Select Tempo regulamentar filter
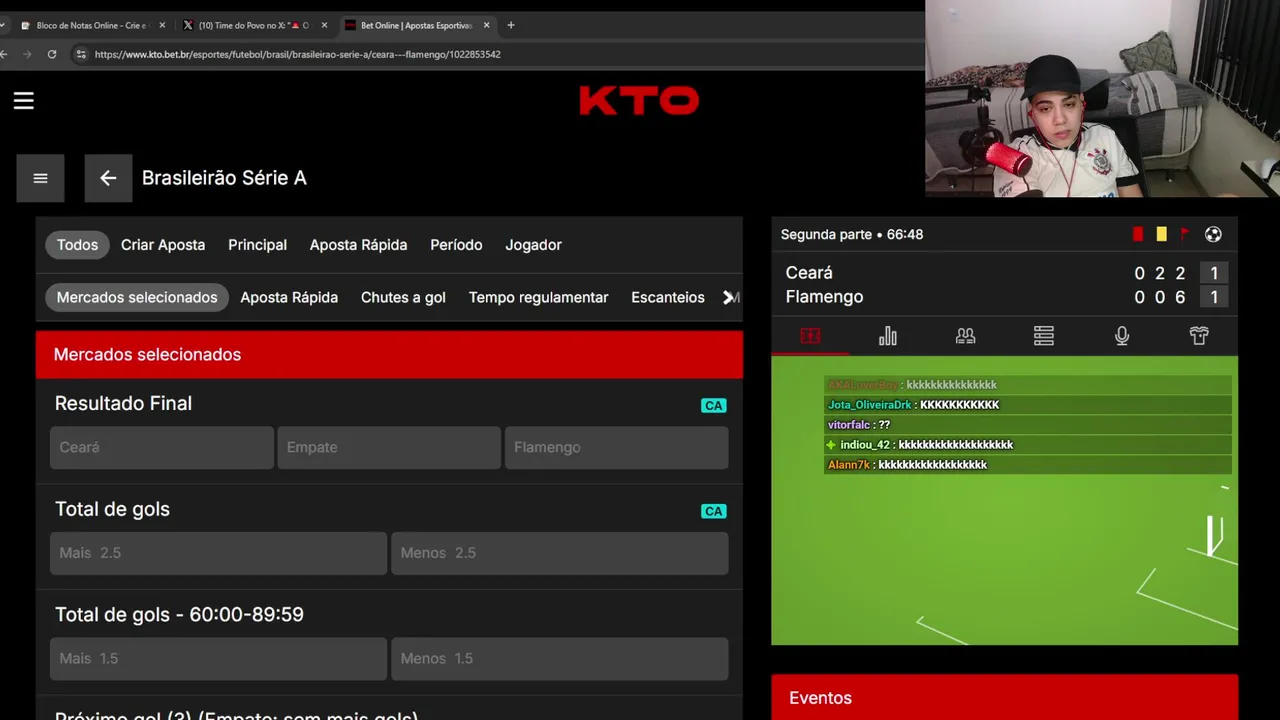 [538, 297]
